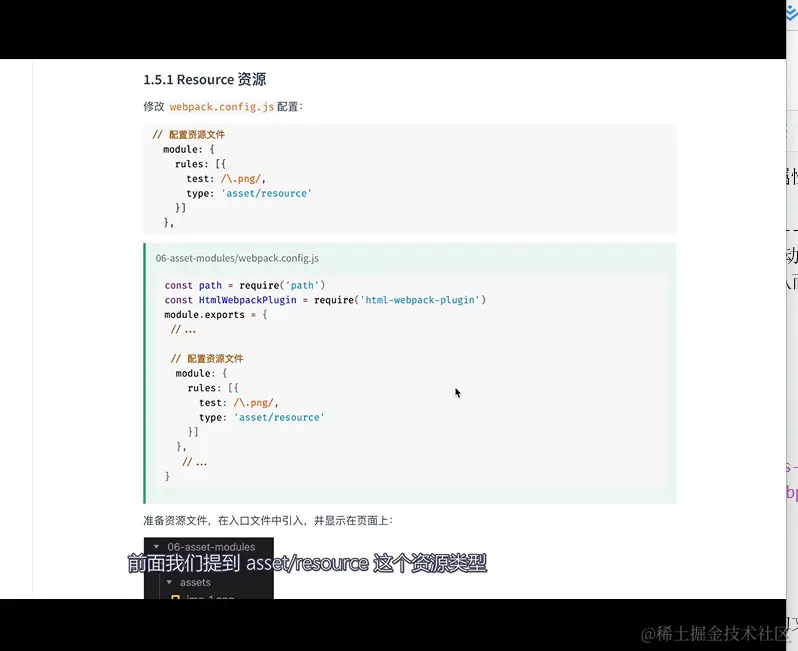Click test: /\.png/ in the first block

tap(226, 179)
